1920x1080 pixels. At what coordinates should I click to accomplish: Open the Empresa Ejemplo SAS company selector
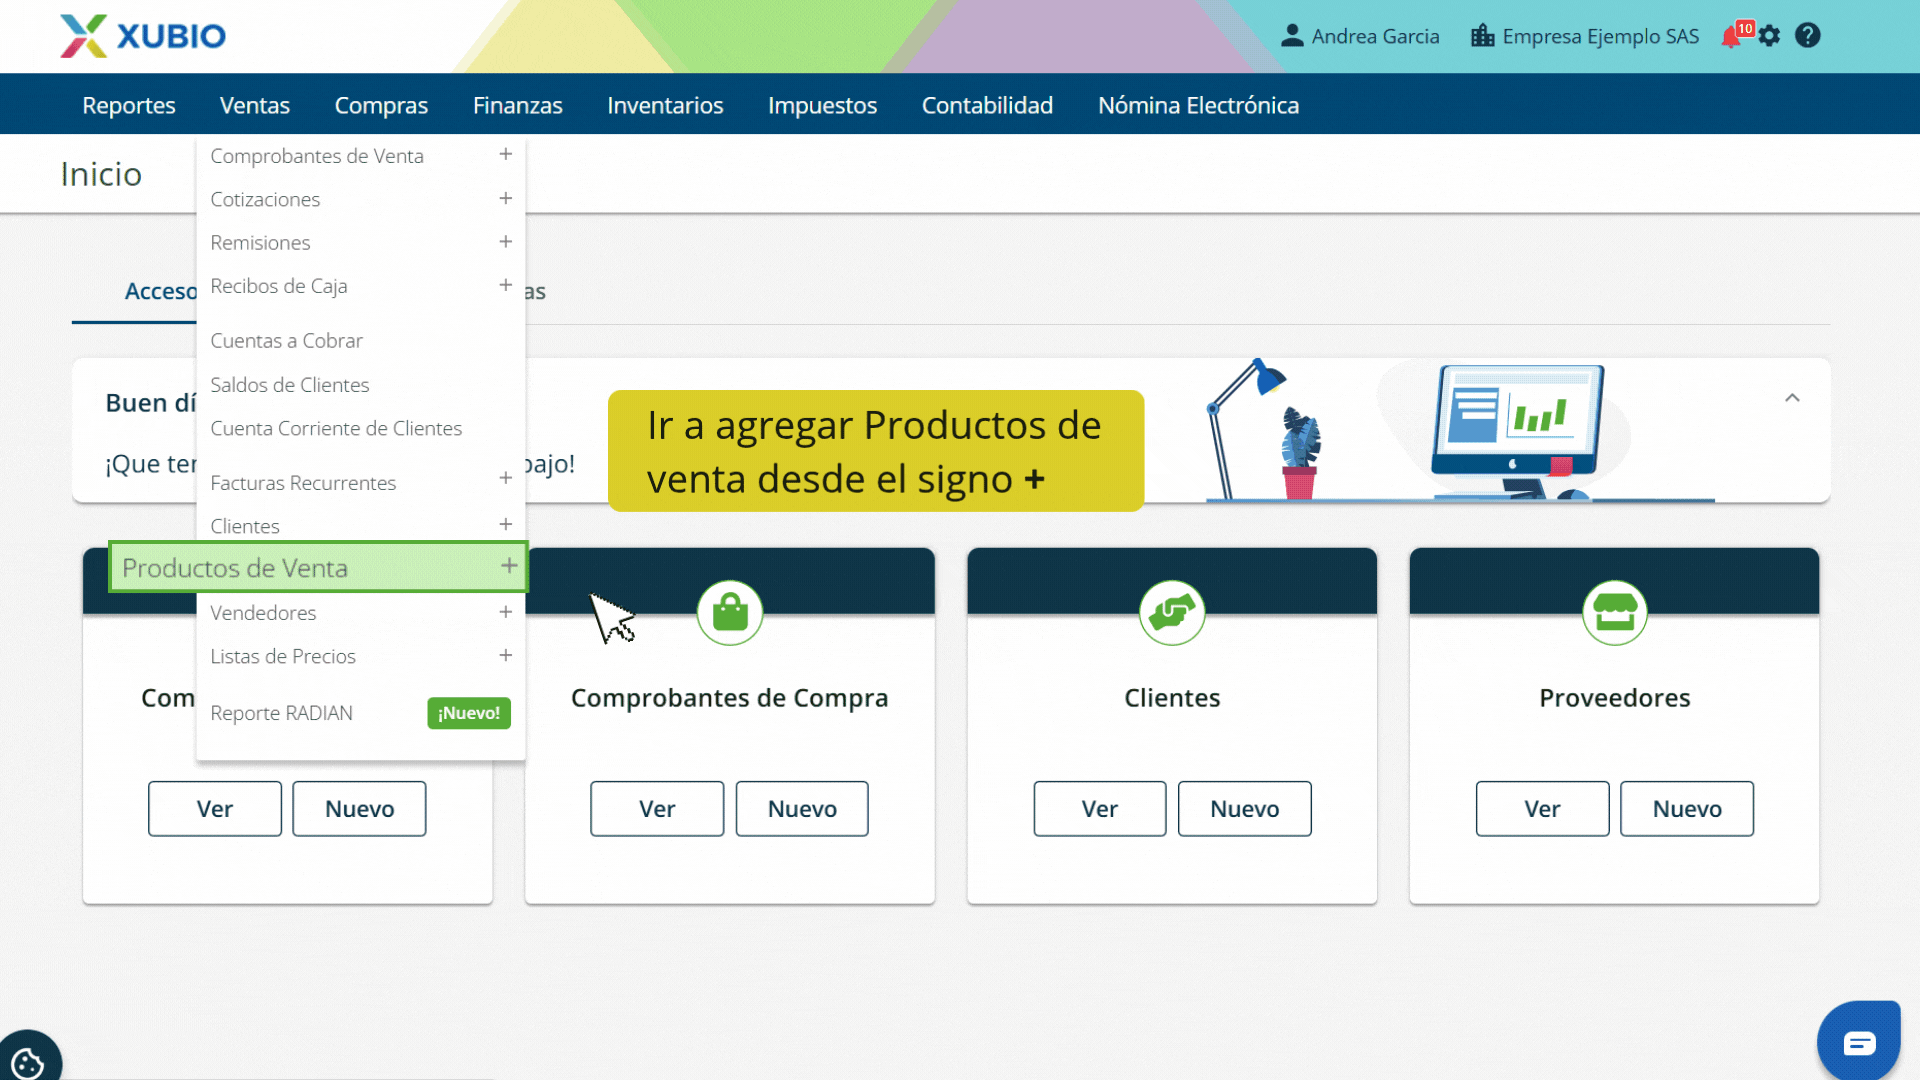tap(1585, 36)
